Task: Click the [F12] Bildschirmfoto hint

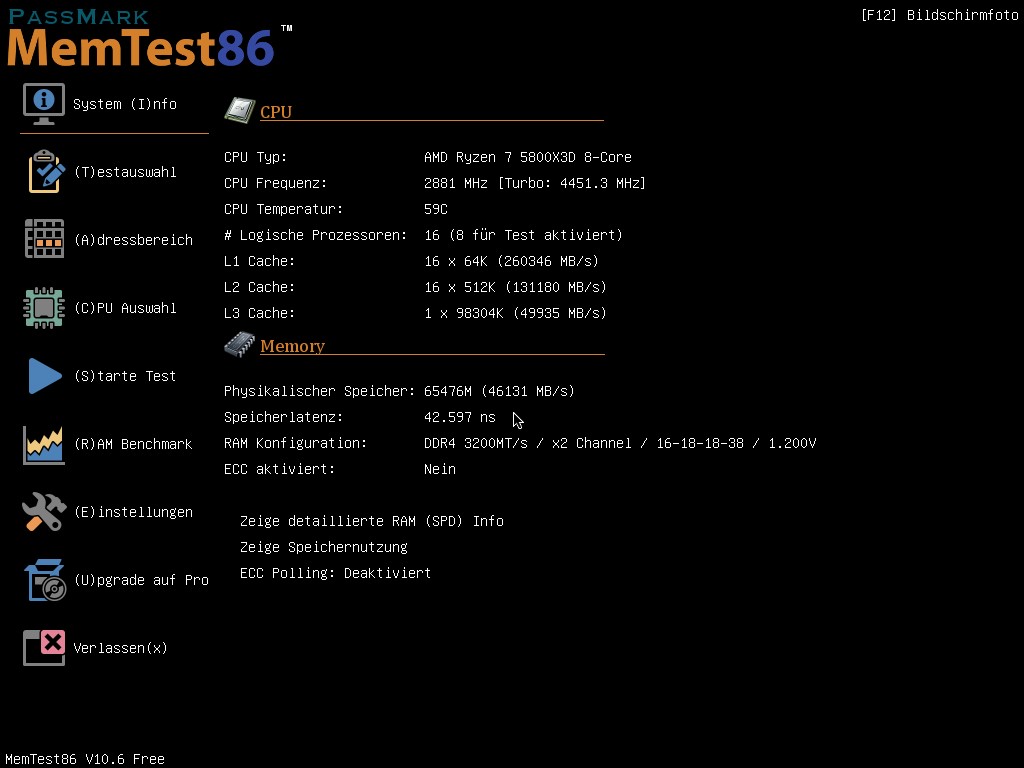Action: click(939, 15)
